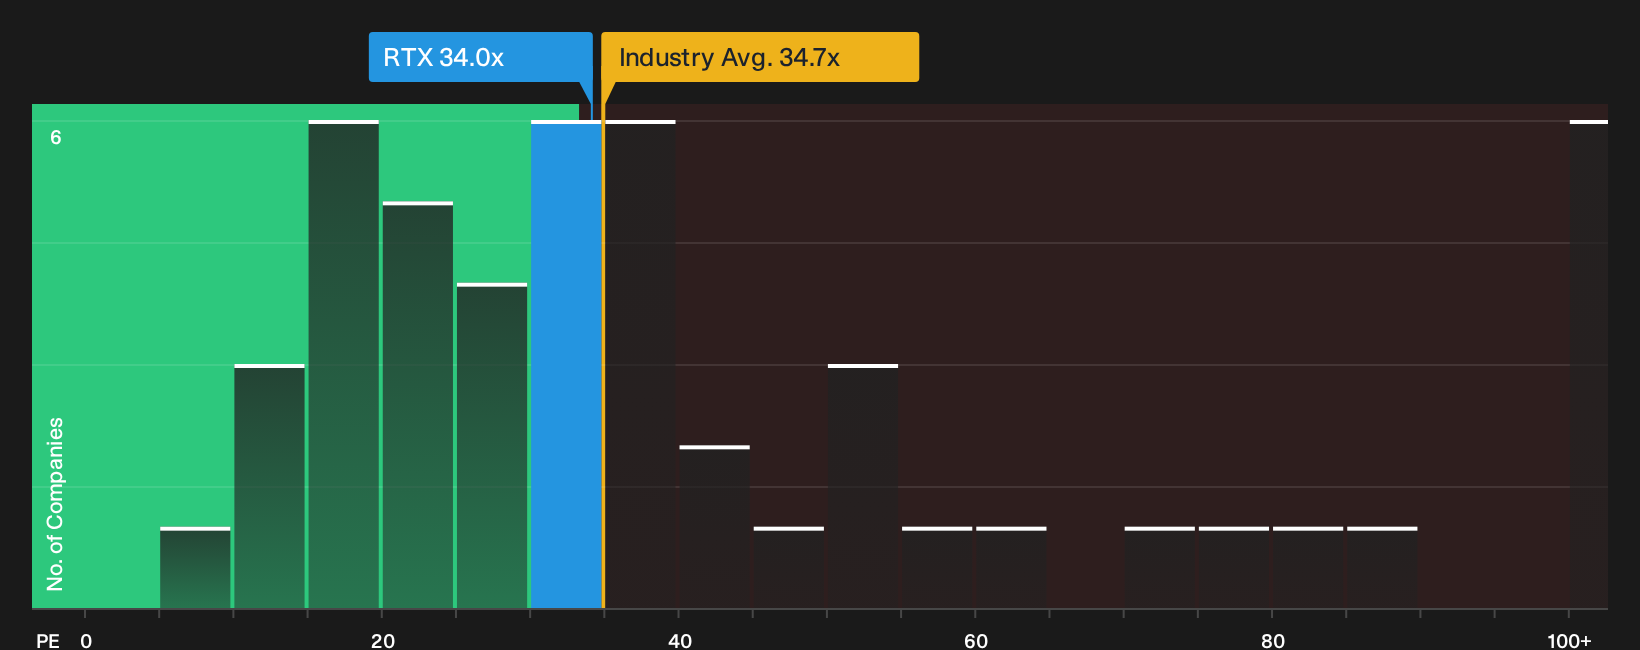
Task: Select the histogram bar for PE 10-15
Action: click(x=270, y=486)
